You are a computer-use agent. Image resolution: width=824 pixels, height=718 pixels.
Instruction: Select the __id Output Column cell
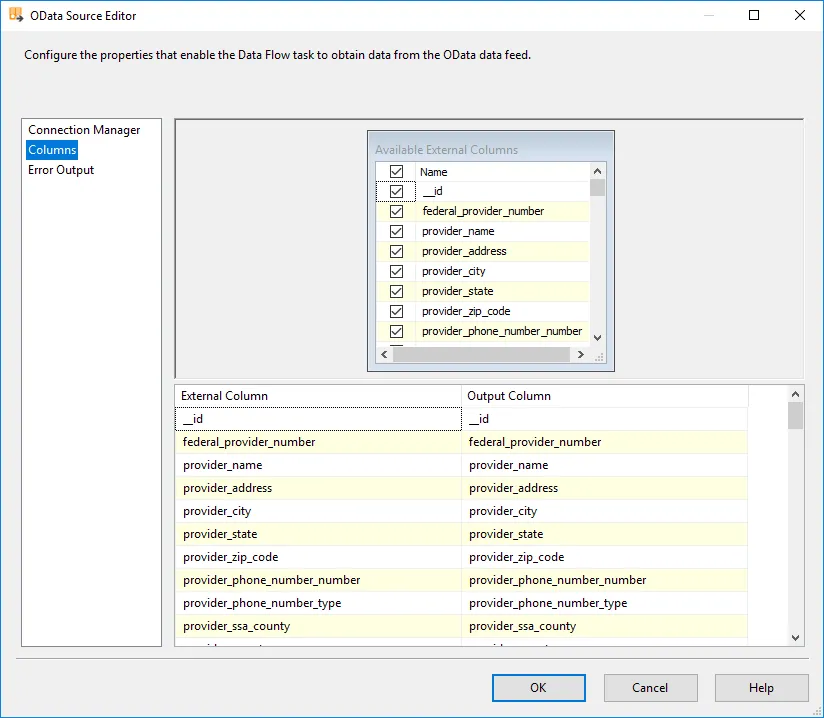(604, 419)
